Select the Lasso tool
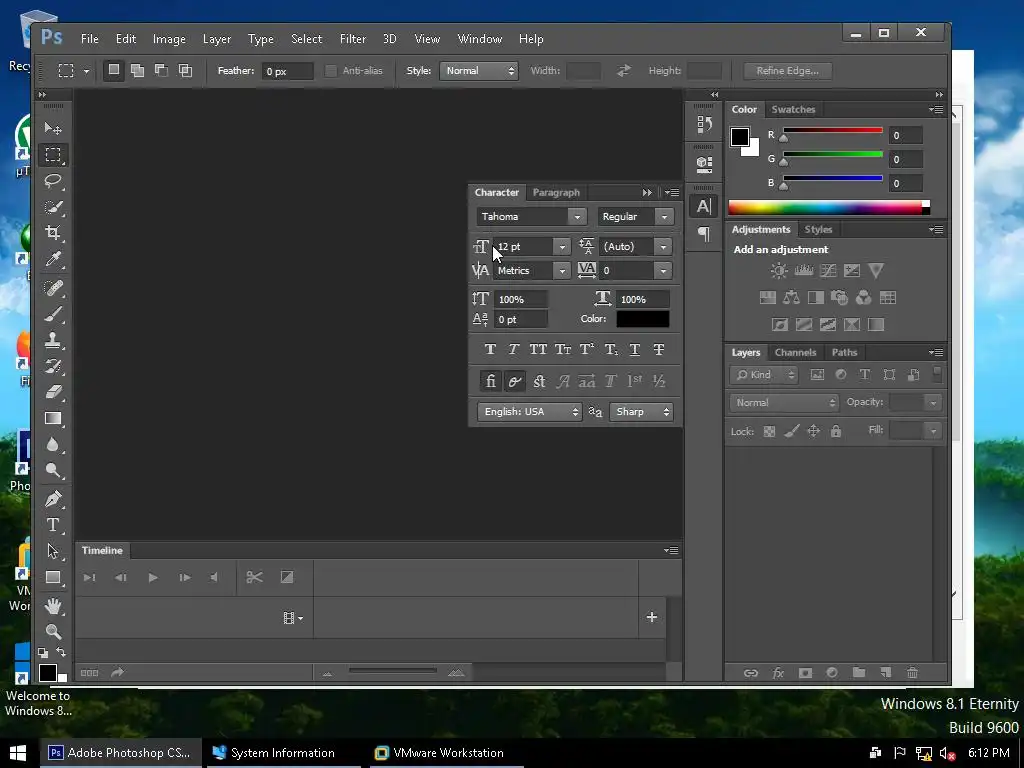The width and height of the screenshot is (1024, 768). pos(53,181)
